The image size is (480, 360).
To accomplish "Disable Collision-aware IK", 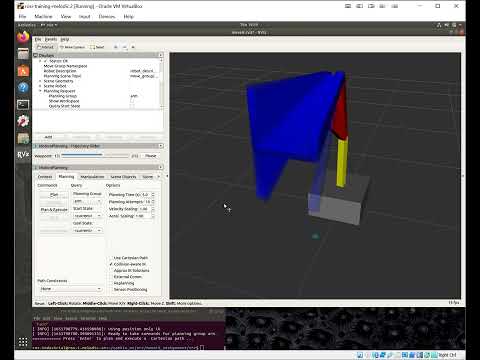I will click(x=111, y=264).
